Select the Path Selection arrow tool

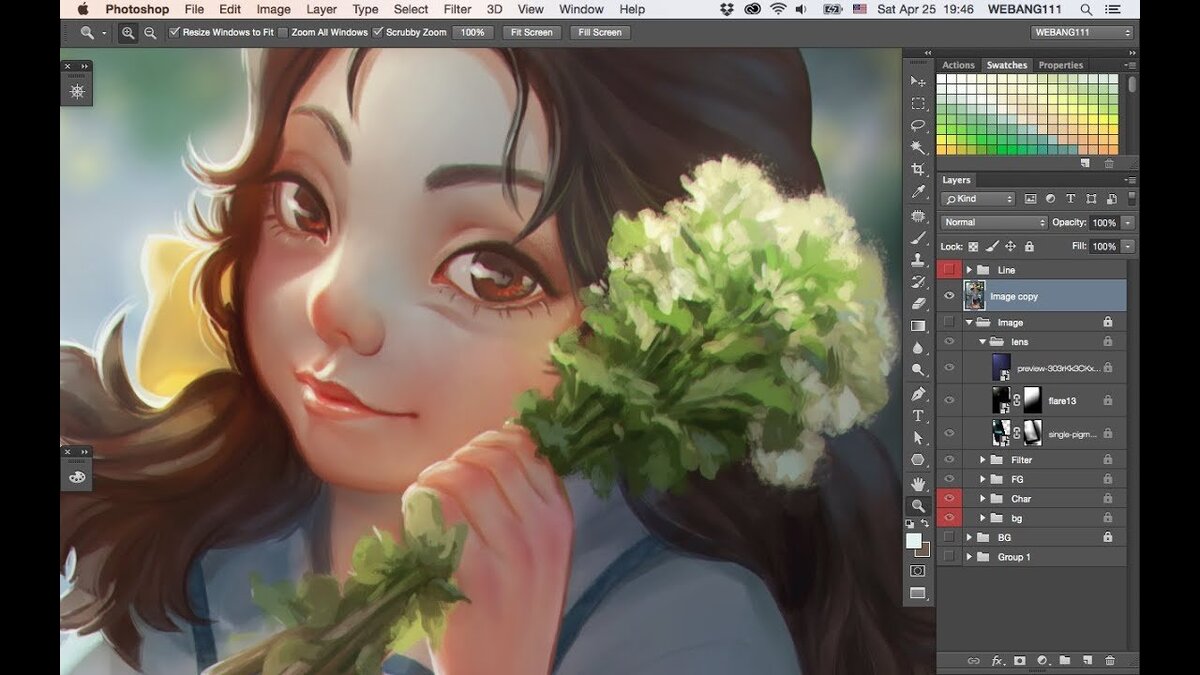pyautogui.click(x=917, y=437)
